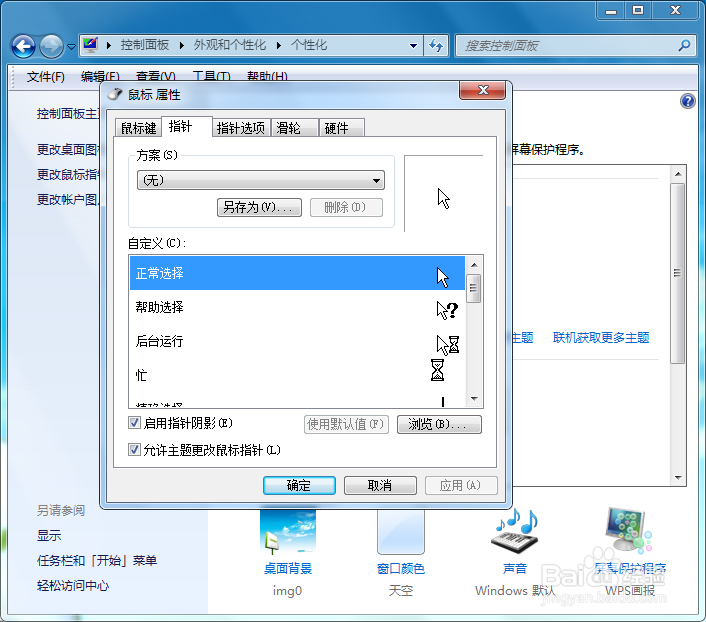Viewport: 706px width, 622px height.
Task: Switch to the 鼠标键 tab
Action: (x=138, y=128)
